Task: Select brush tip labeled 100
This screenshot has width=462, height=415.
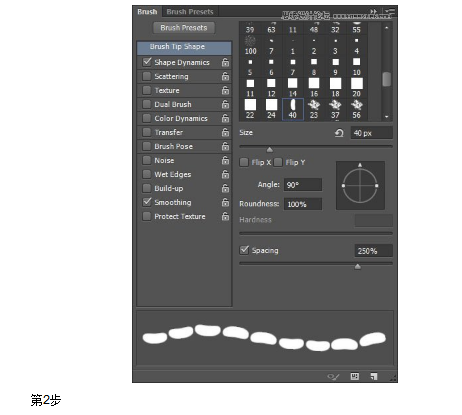Action: point(250,45)
